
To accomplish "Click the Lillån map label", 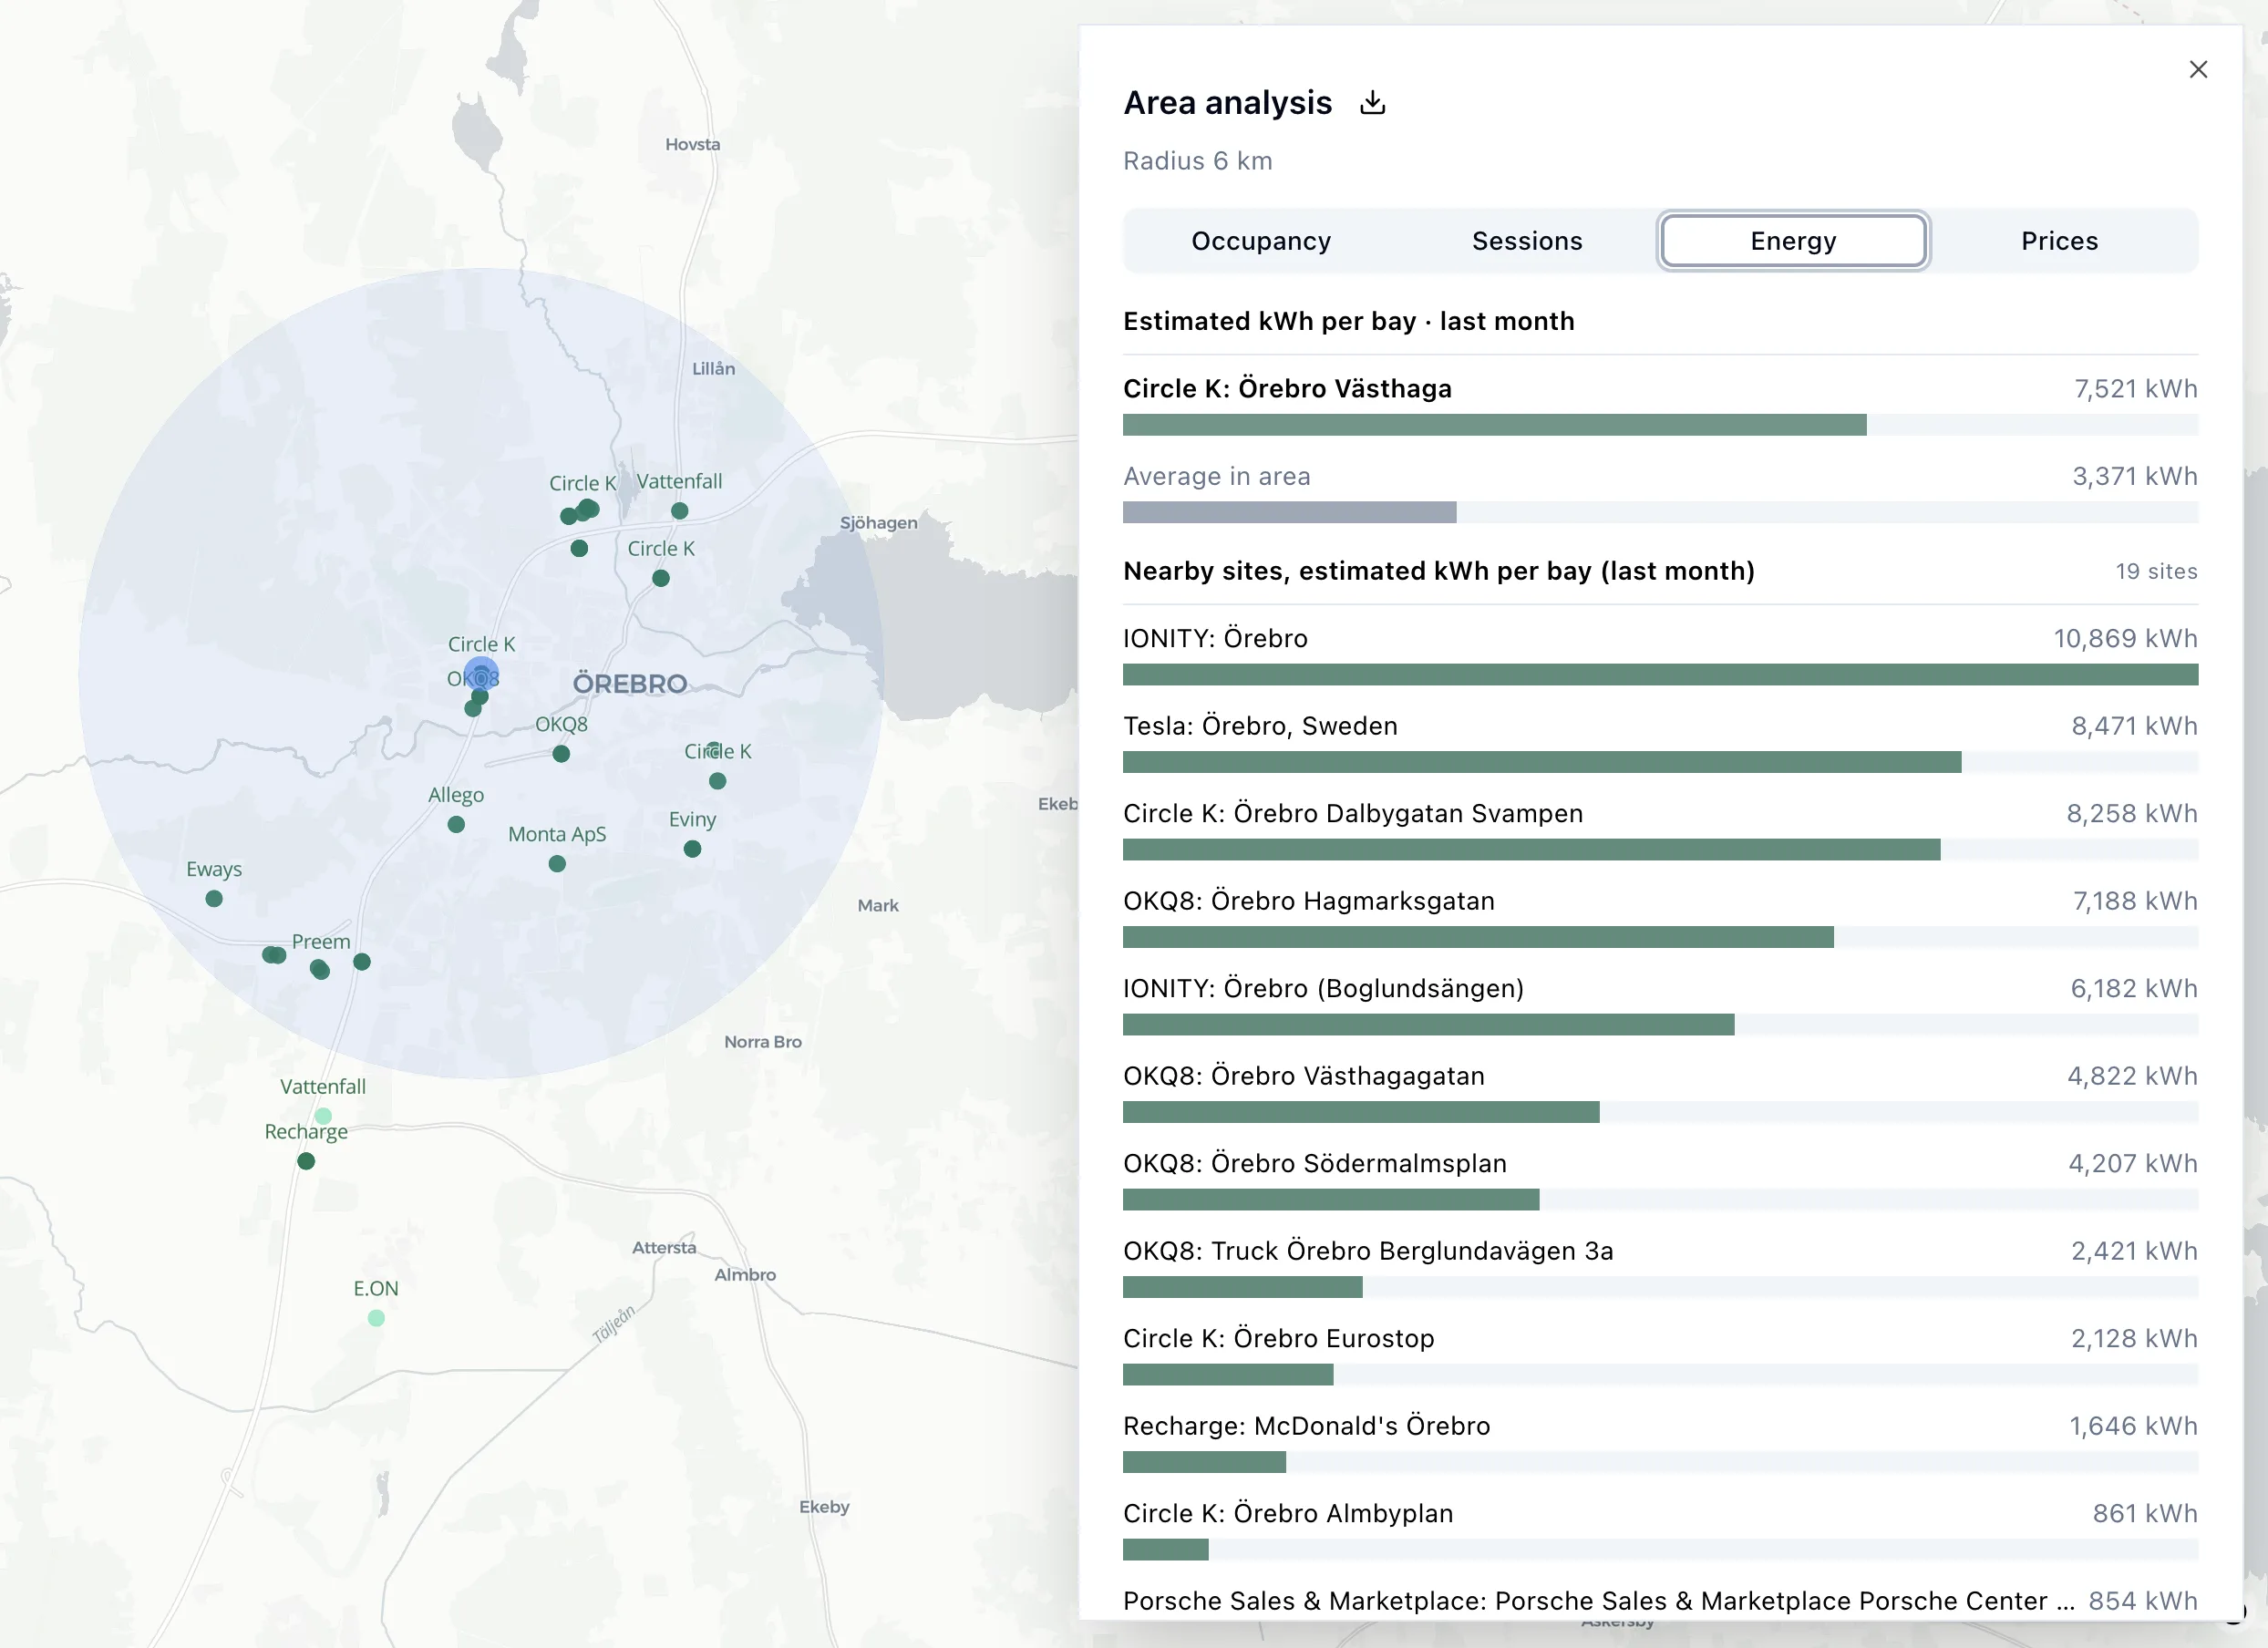I will 713,369.
